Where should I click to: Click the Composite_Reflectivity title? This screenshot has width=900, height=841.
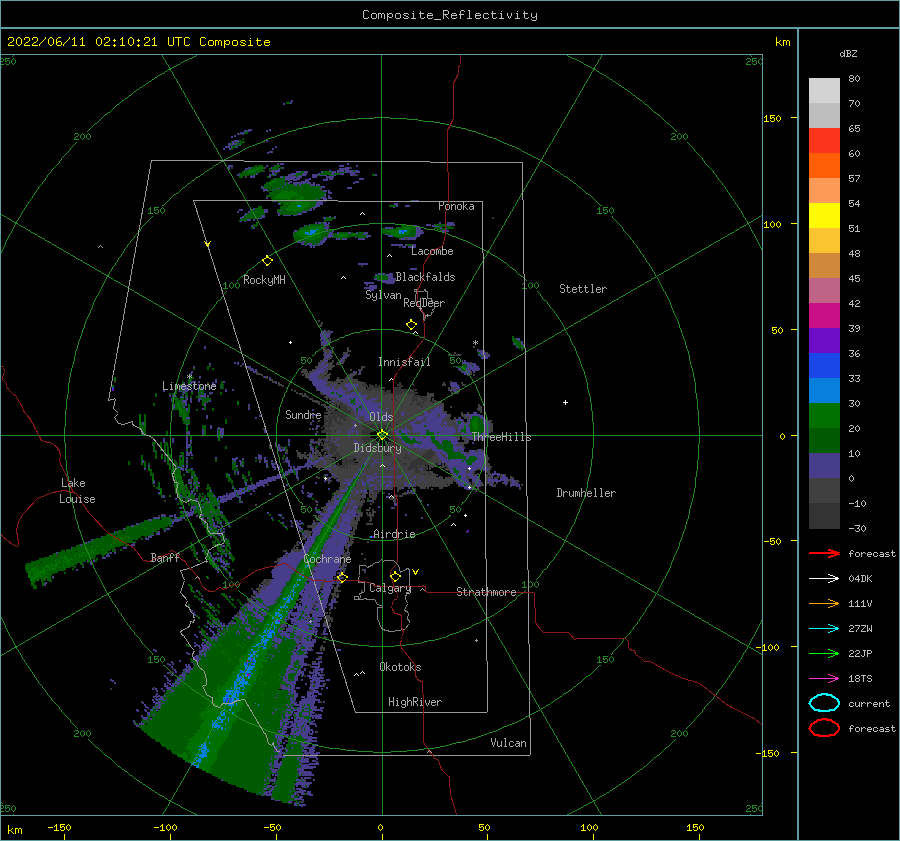coord(450,15)
